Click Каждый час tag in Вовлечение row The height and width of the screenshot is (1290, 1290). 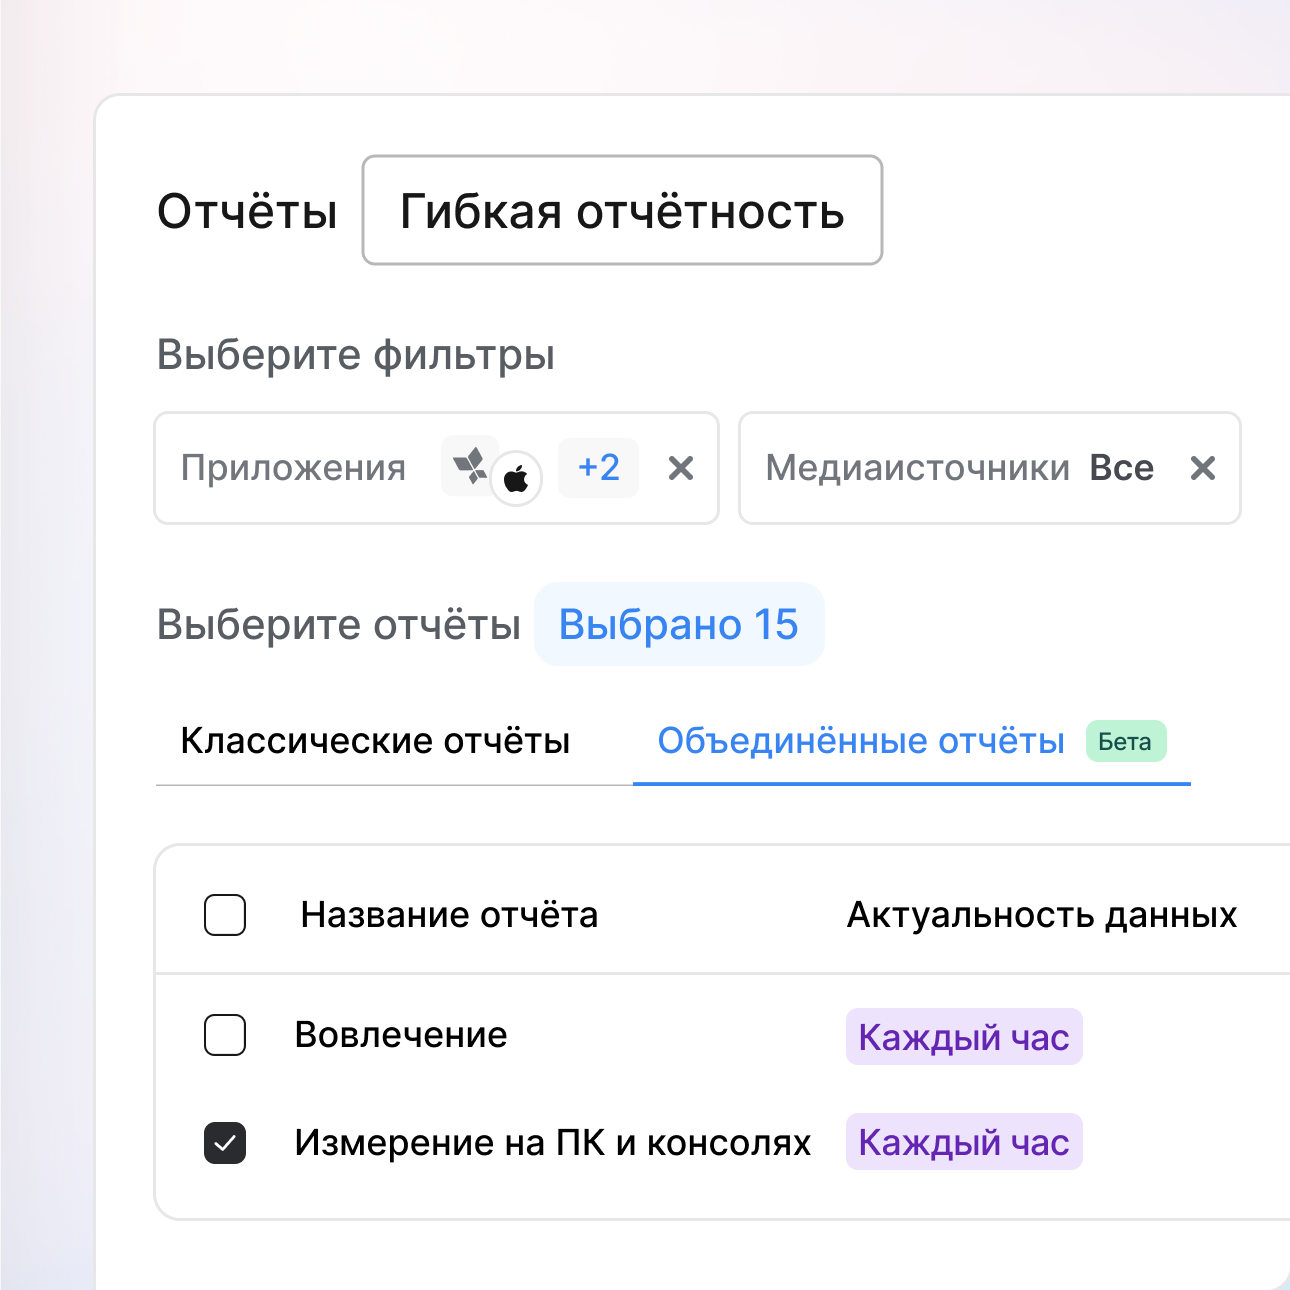coord(964,1037)
